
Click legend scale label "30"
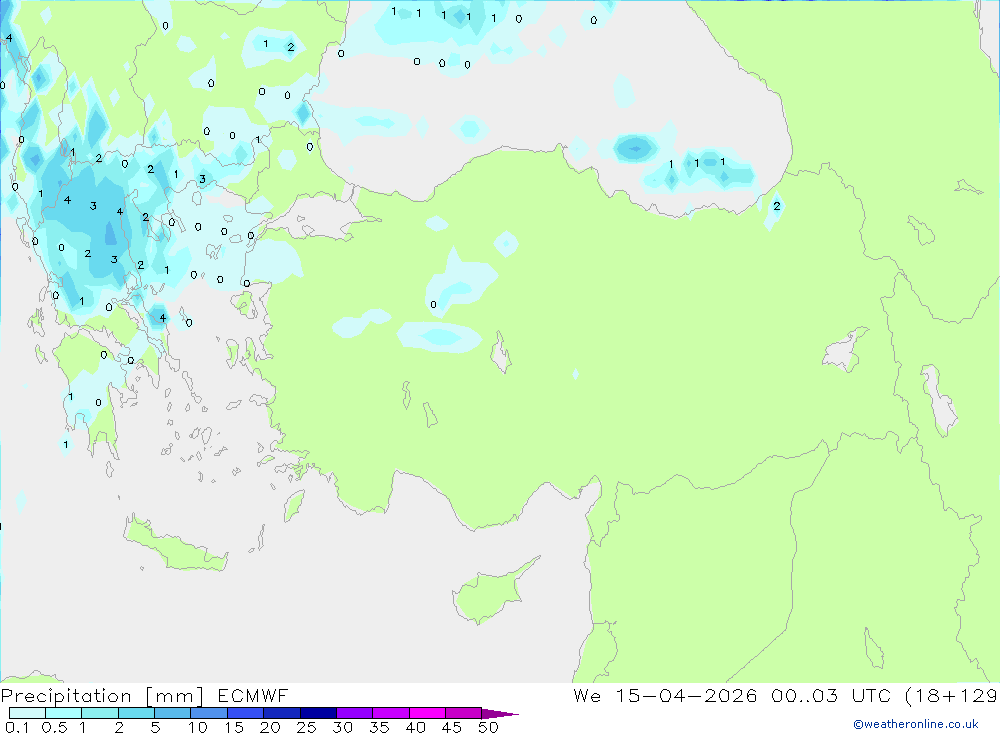[343, 727]
